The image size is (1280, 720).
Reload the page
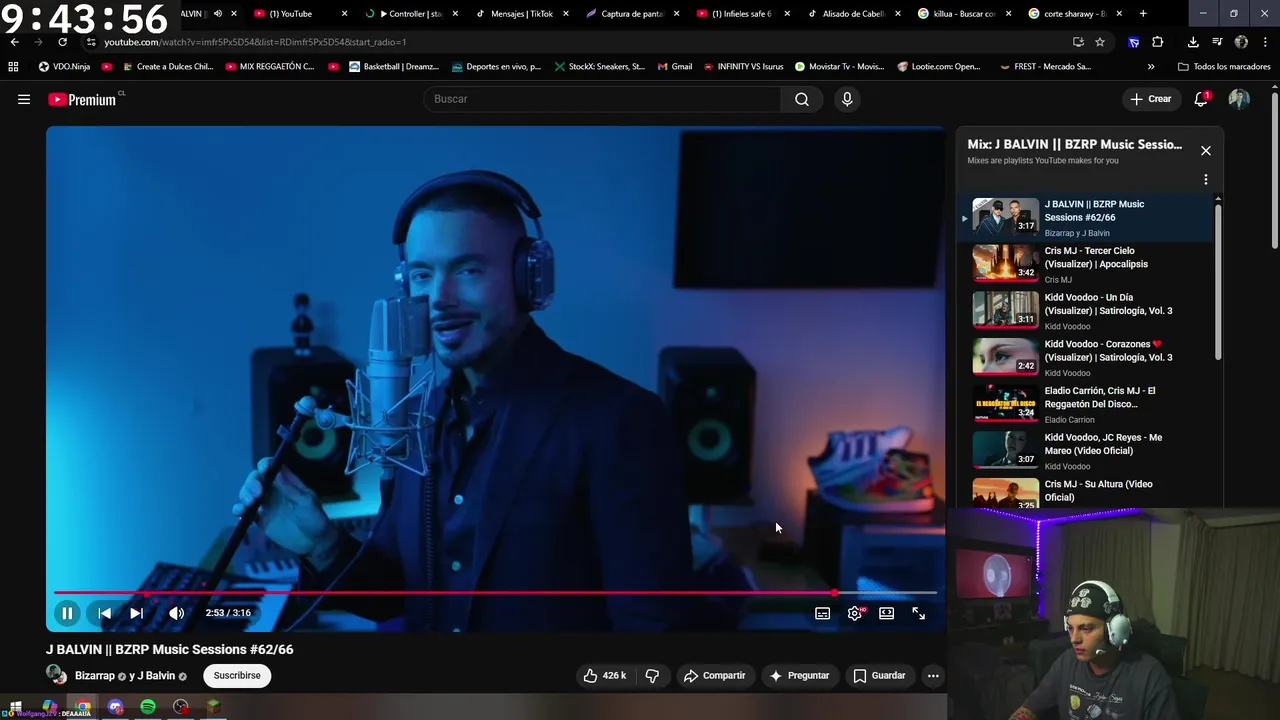[x=62, y=42]
